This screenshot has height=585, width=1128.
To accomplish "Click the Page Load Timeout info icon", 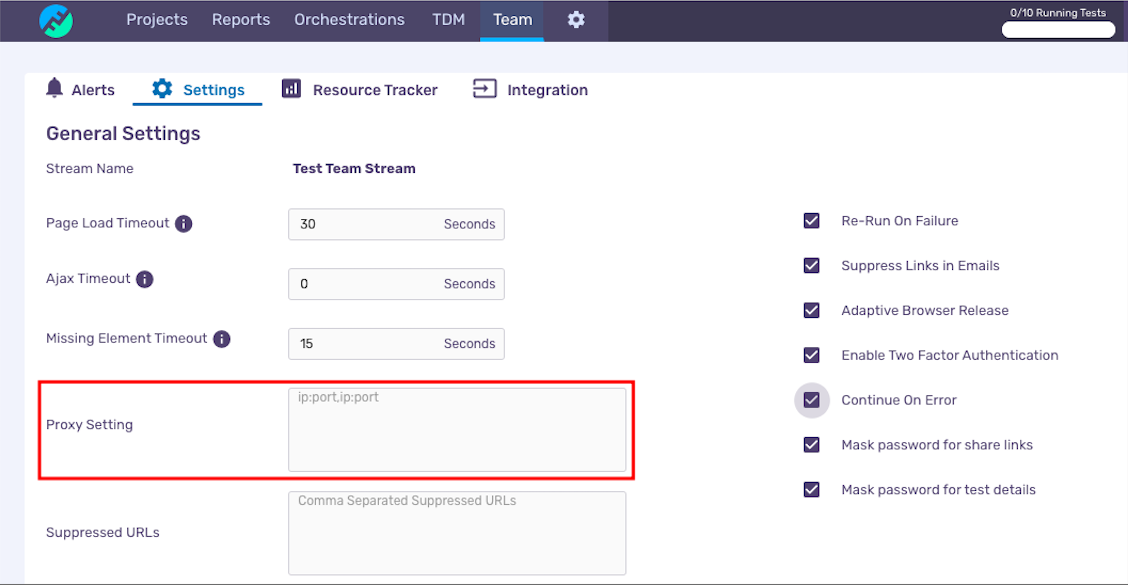I will [184, 224].
